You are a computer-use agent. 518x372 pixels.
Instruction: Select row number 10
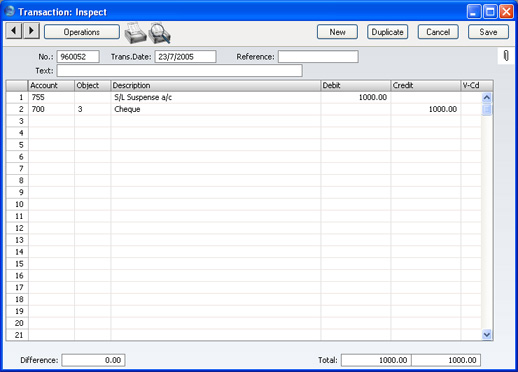pos(17,204)
